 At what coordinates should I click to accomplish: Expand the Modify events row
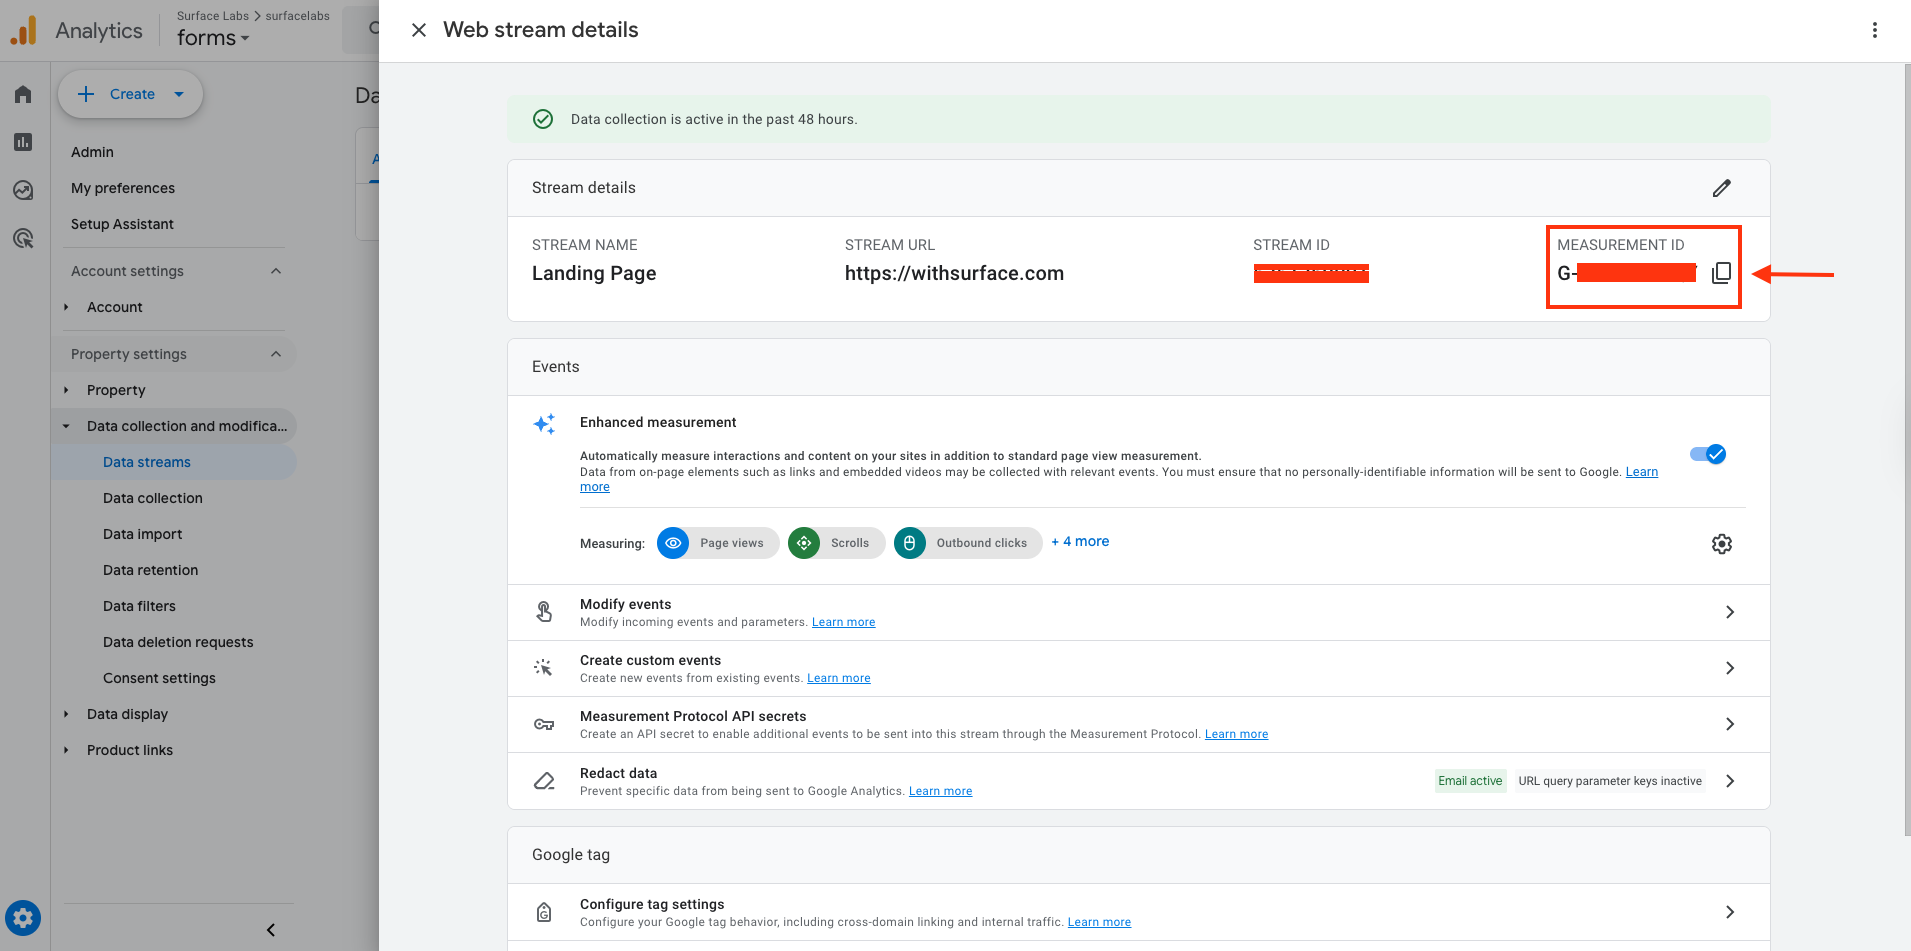tap(1730, 611)
